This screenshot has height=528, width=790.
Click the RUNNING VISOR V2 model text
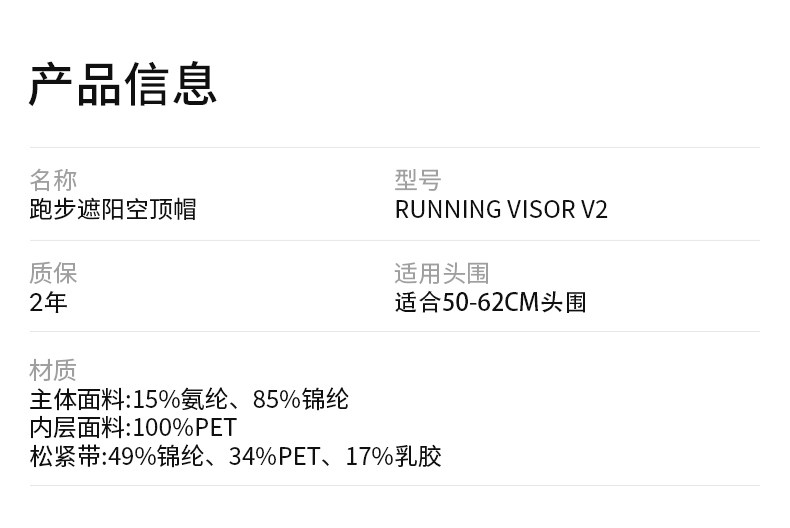500,210
